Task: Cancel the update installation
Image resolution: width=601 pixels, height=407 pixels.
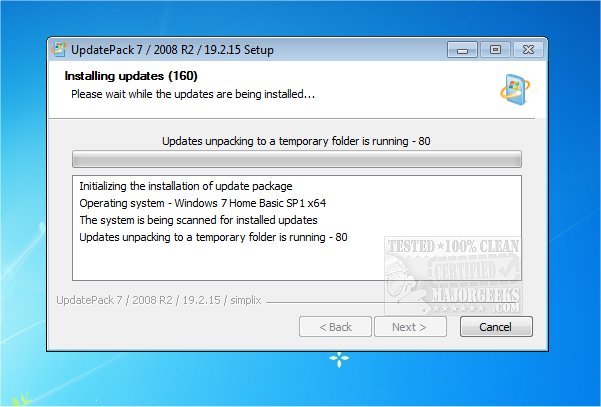Action: [496, 327]
